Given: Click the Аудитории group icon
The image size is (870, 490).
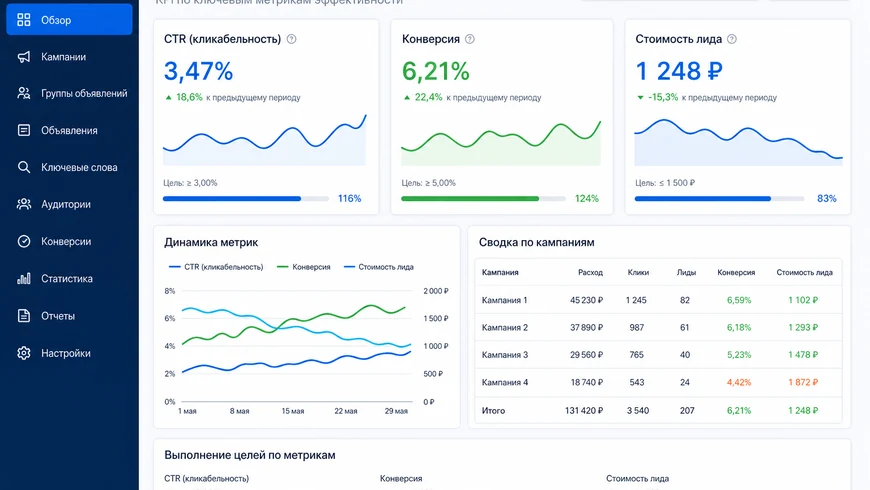Looking at the screenshot, I should pos(24,204).
